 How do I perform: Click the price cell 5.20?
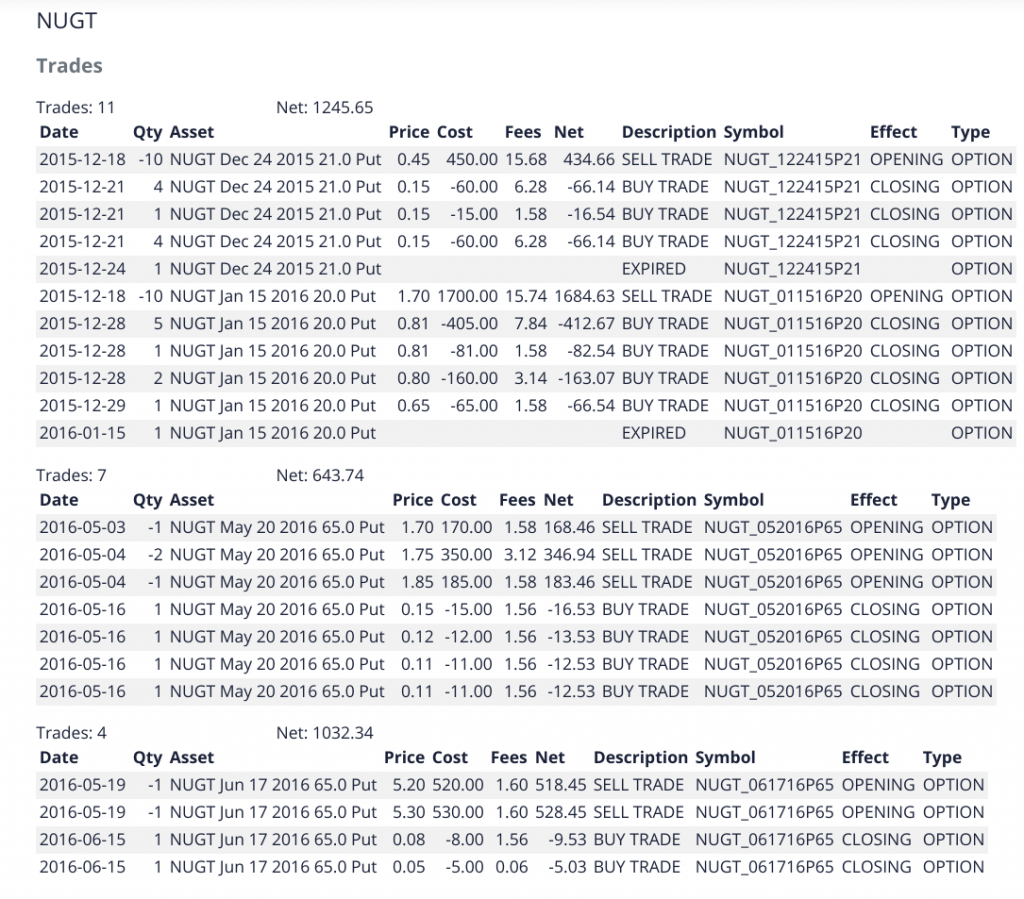409,785
